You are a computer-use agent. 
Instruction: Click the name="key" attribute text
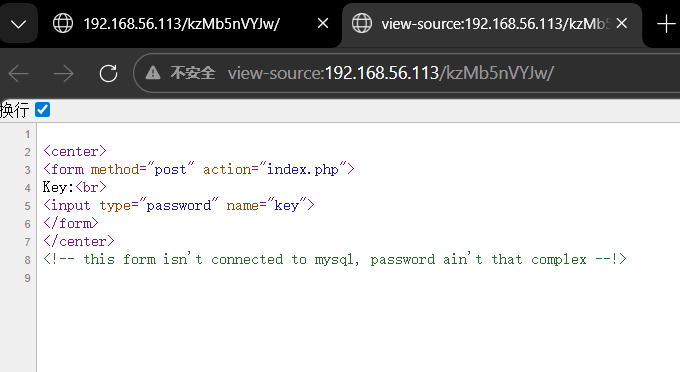(x=266, y=206)
